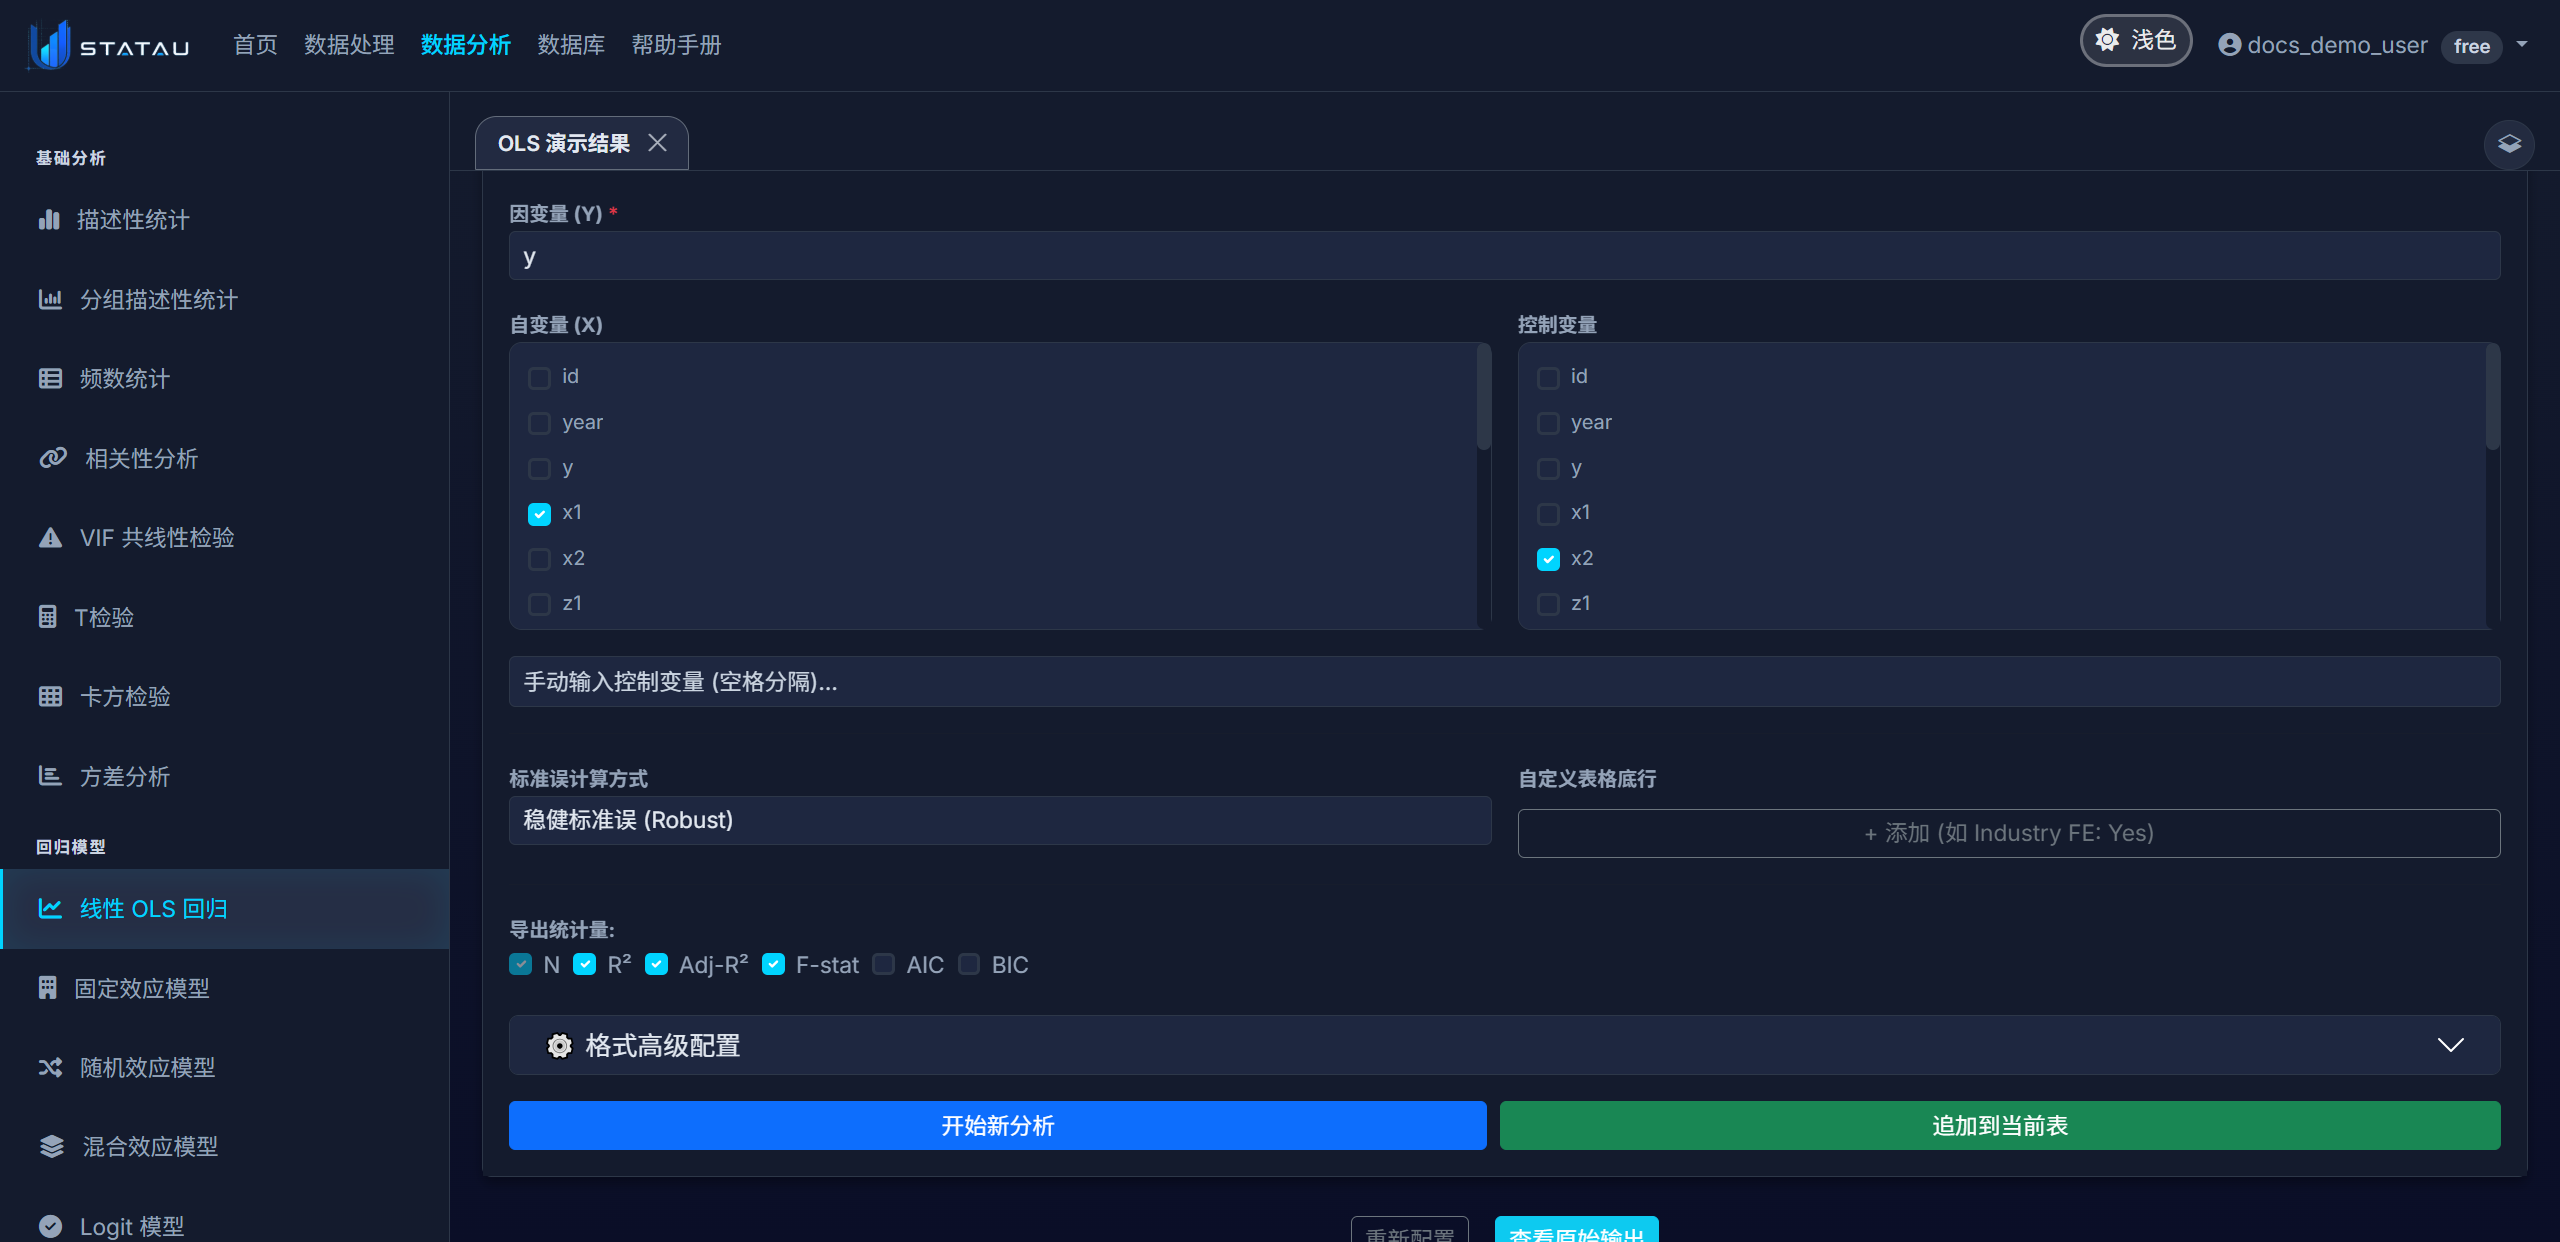Open 数据库 in top navigation
2560x1242 pixels.
pos(571,45)
